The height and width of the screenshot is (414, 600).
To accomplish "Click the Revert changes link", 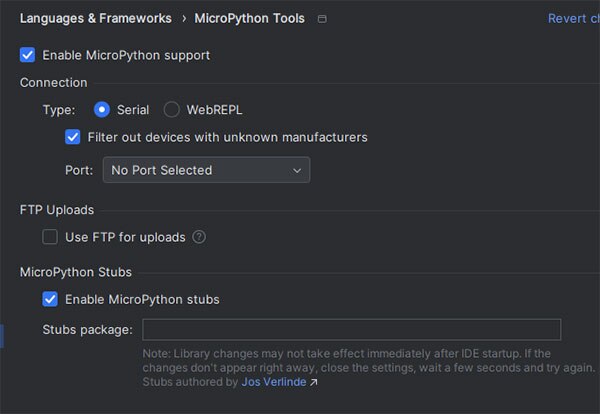I will point(572,19).
